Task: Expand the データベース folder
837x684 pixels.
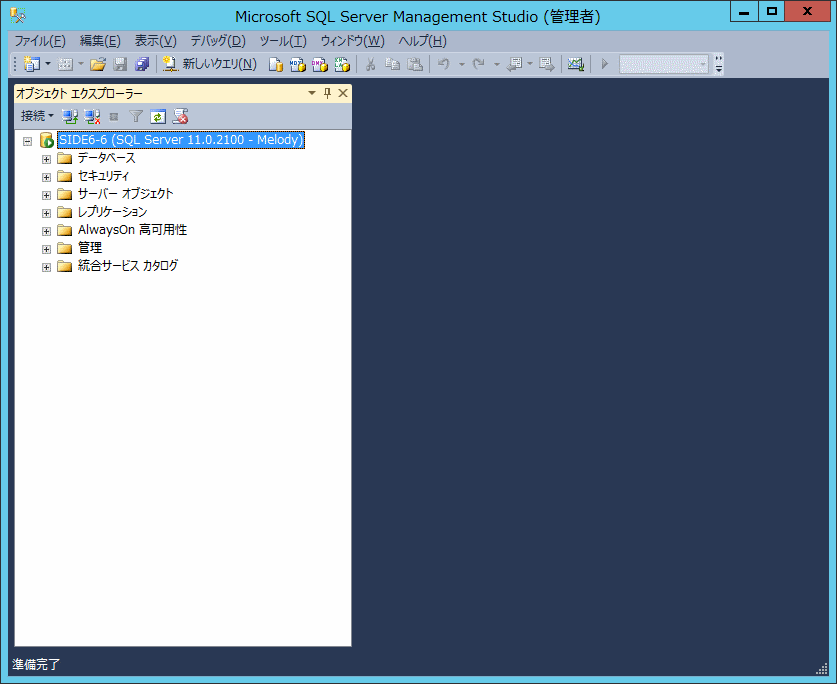Action: click(46, 159)
